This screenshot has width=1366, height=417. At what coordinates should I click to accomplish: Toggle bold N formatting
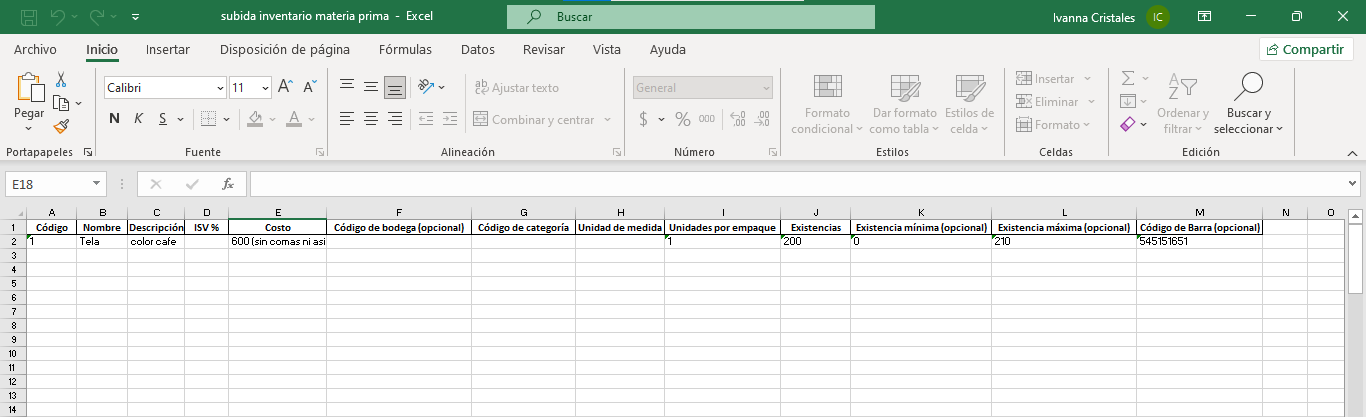click(114, 119)
